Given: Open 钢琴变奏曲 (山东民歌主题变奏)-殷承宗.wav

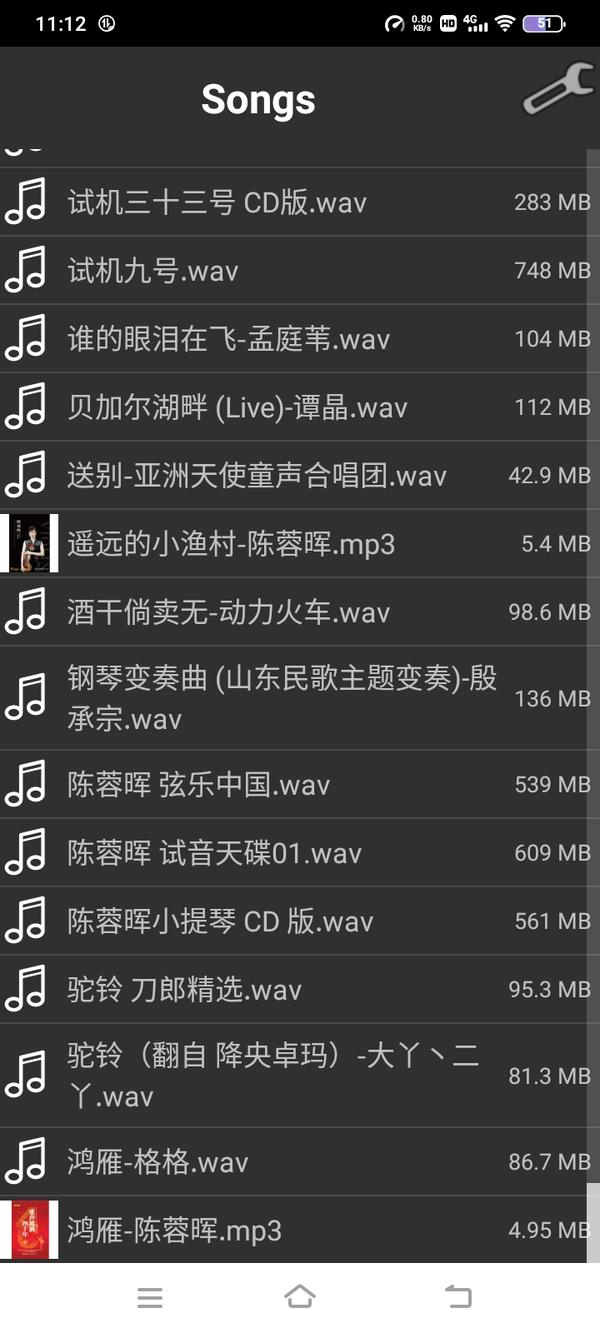Looking at the screenshot, I should tap(300, 698).
